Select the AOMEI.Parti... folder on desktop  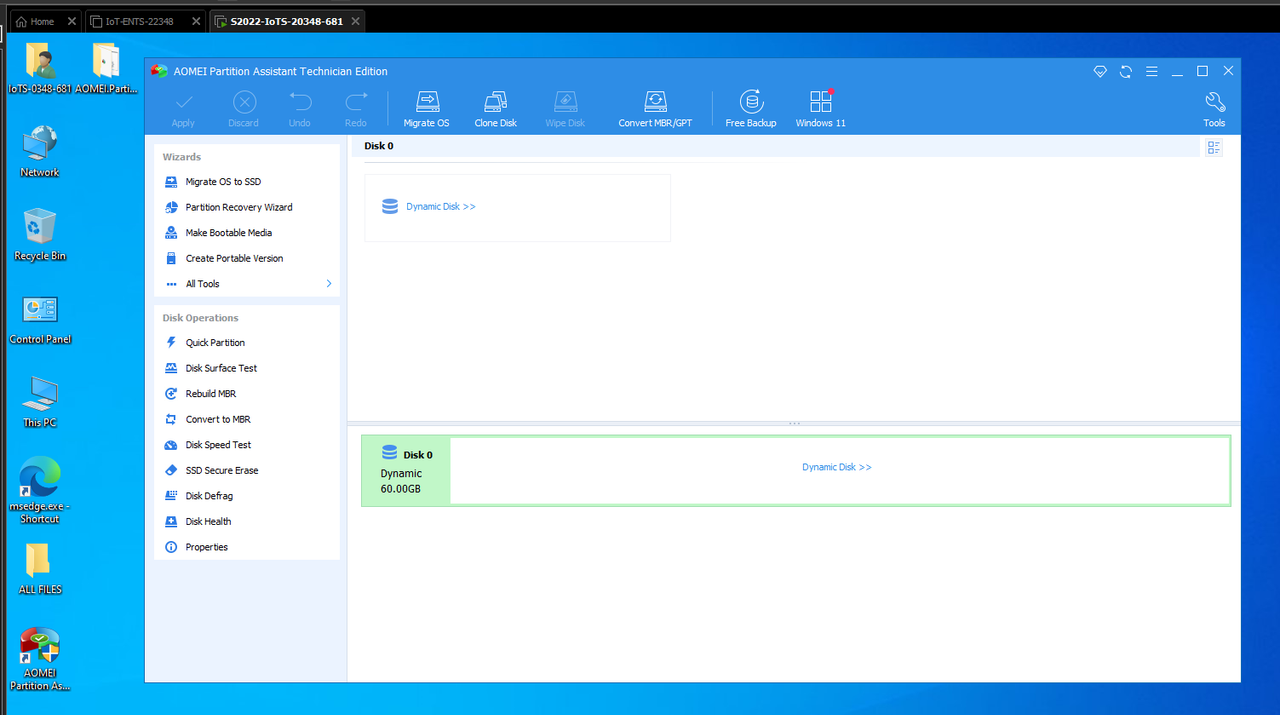[106, 68]
